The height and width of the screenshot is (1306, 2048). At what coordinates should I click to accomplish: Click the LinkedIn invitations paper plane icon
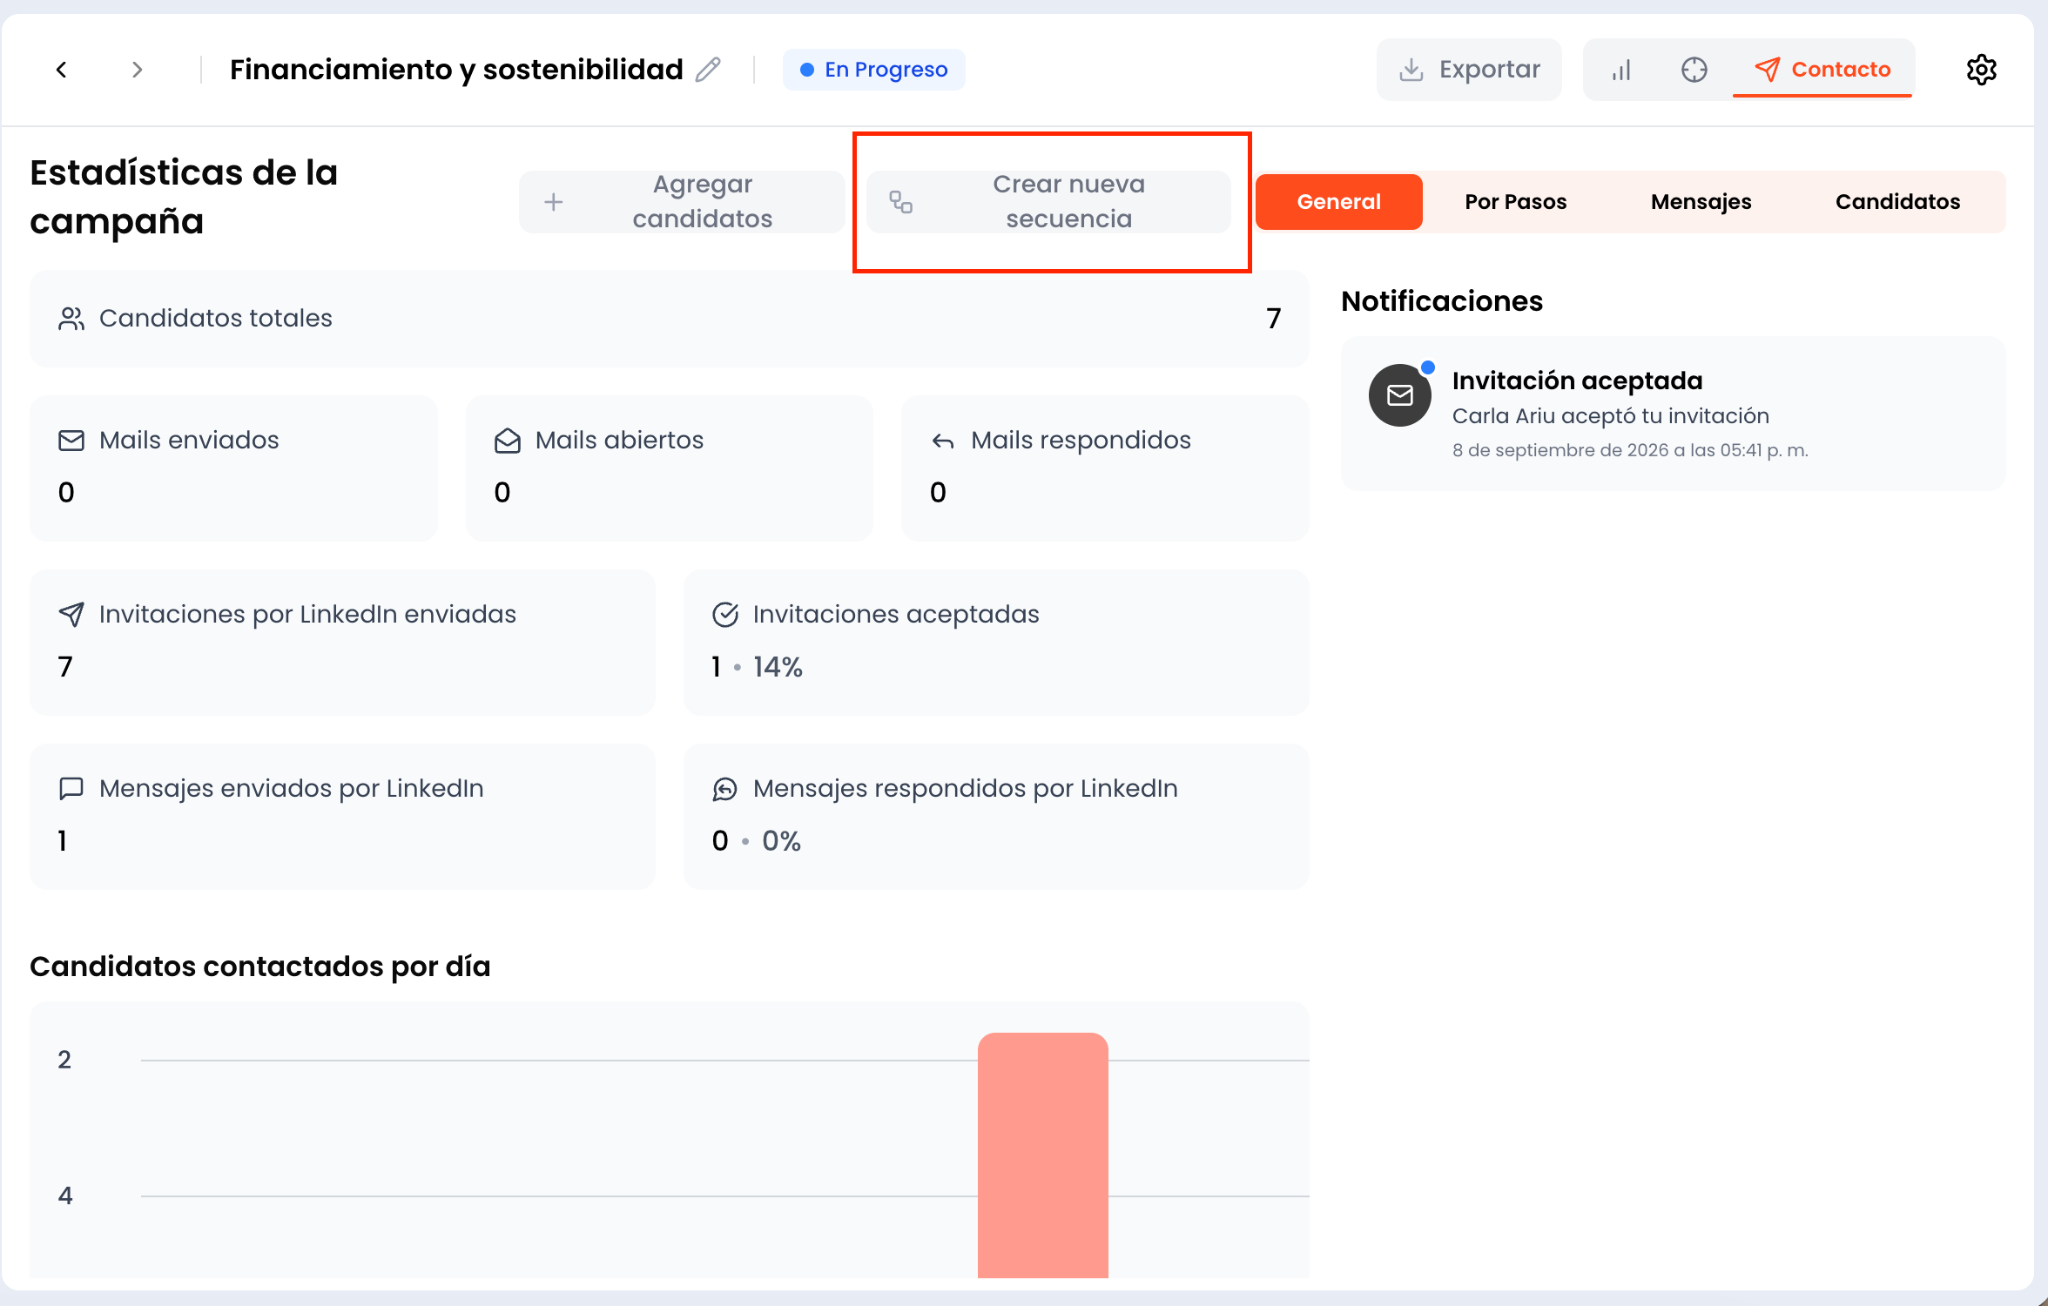click(x=71, y=614)
